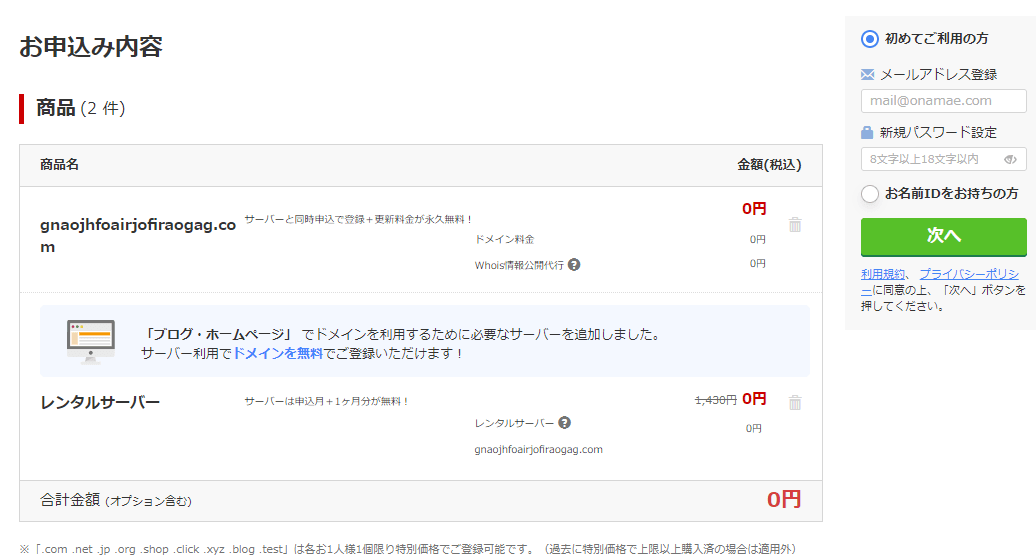Click the 金額(税込) column header
Image resolution: width=1036 pixels, height=556 pixels.
769,164
